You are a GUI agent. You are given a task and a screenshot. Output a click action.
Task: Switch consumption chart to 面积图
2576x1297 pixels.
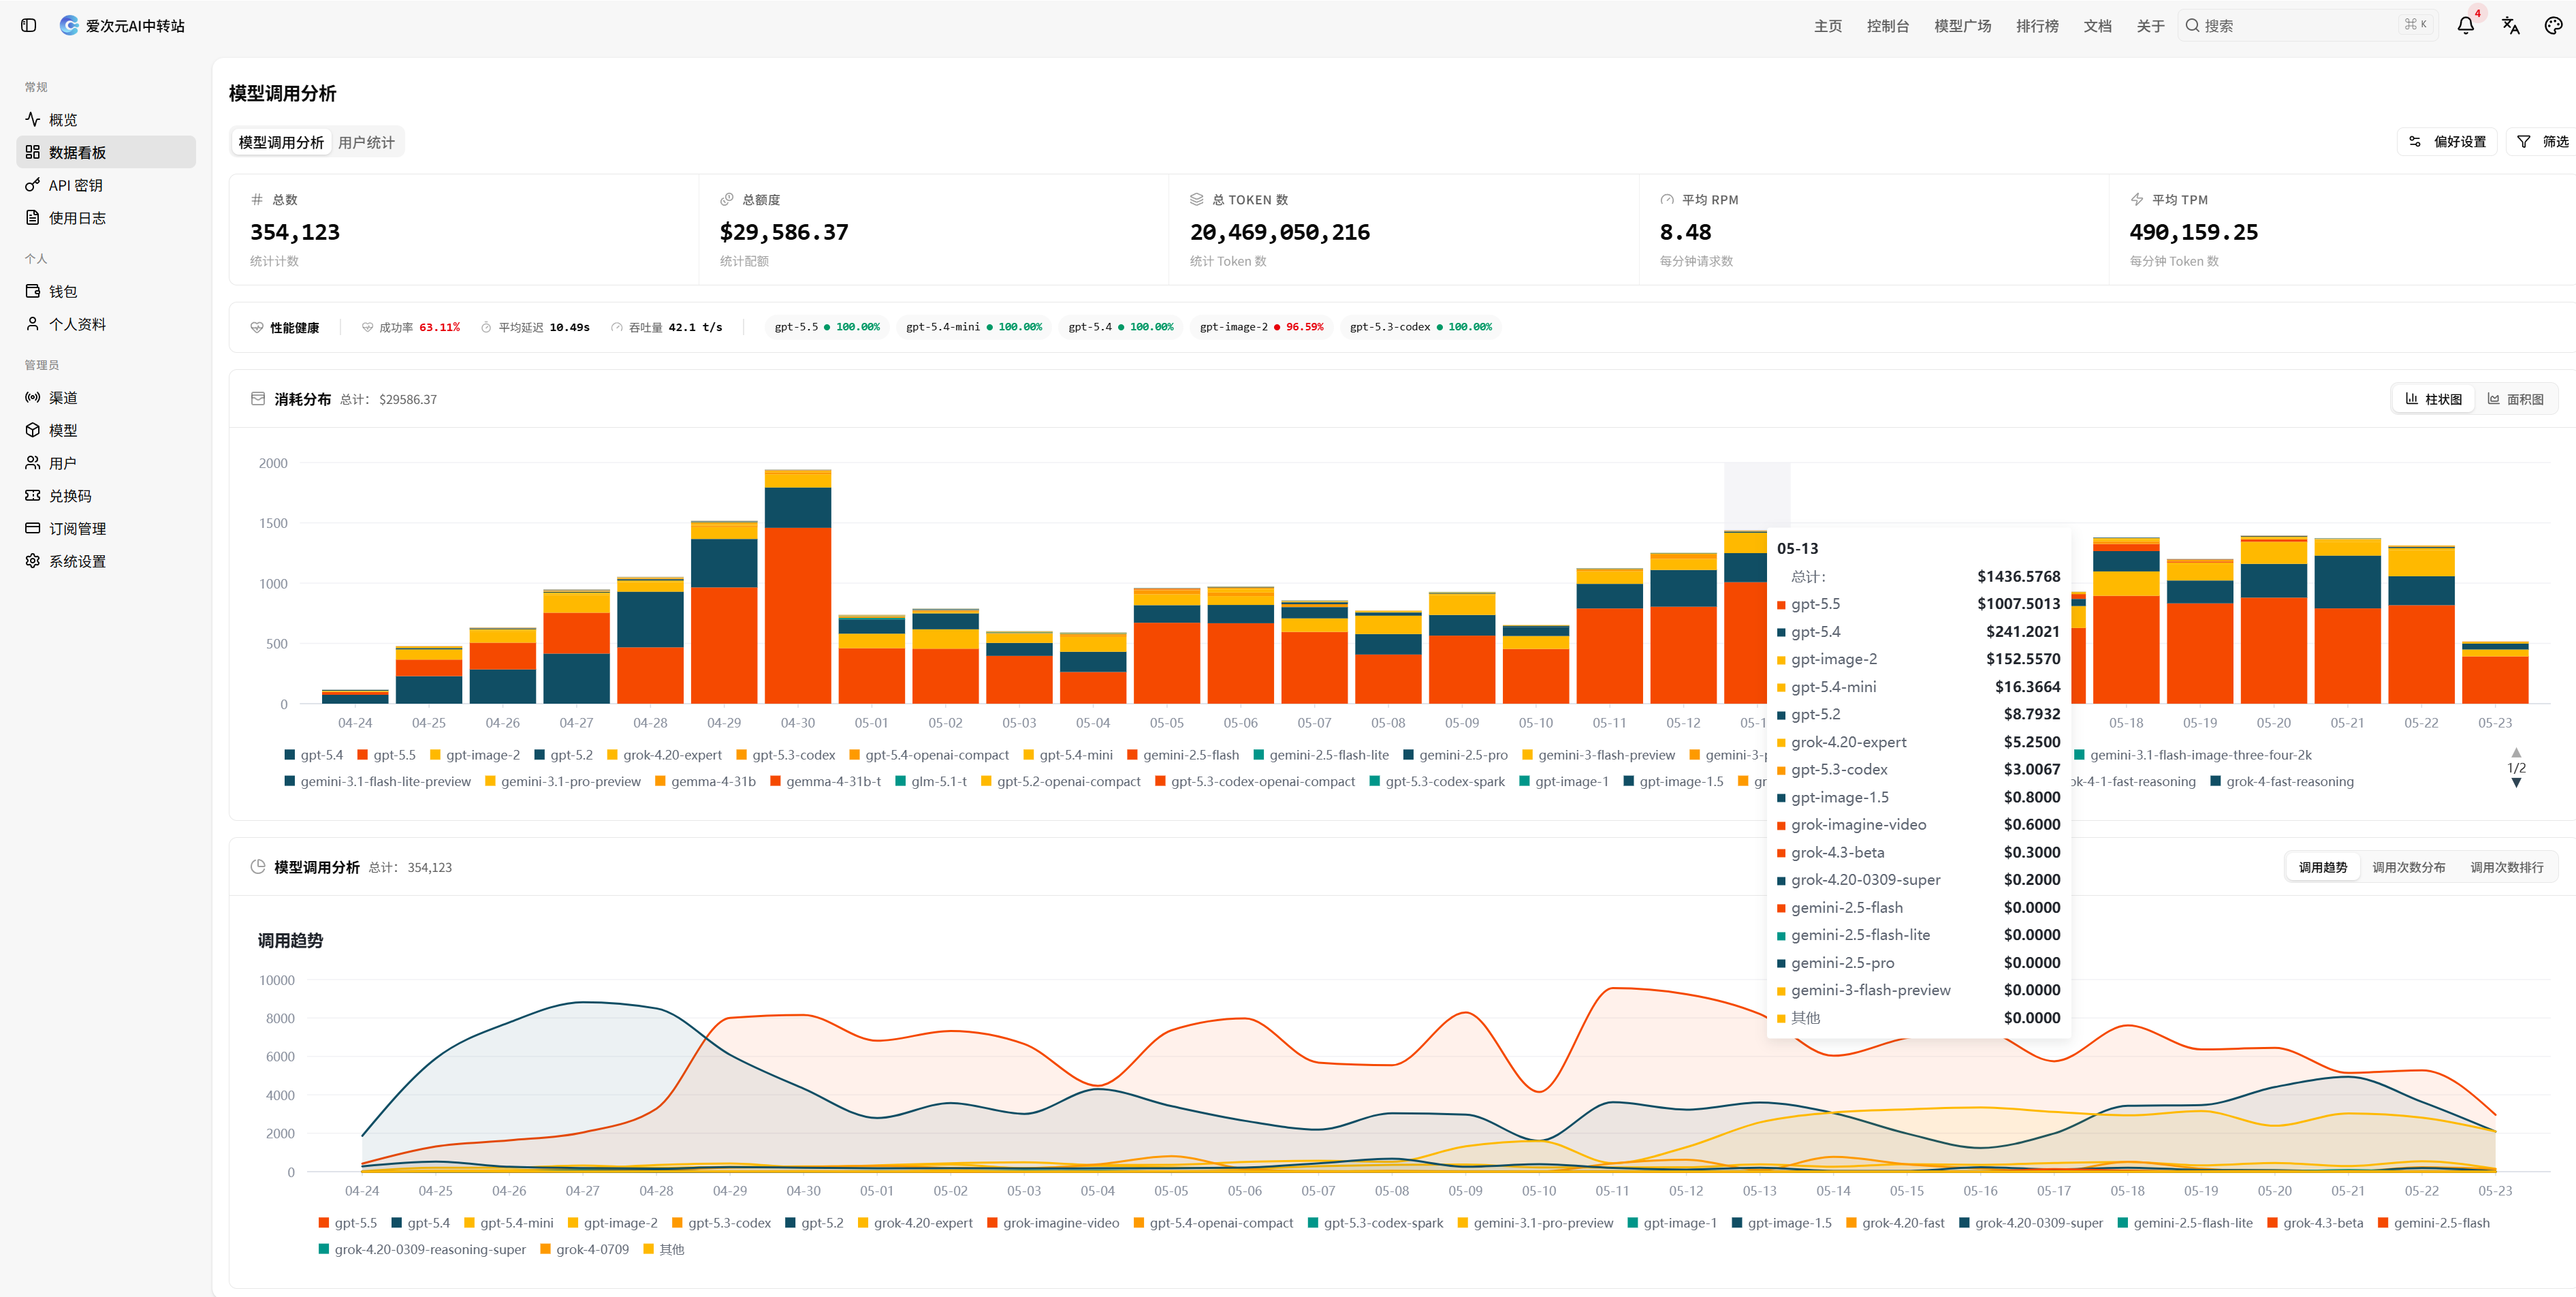2515,399
